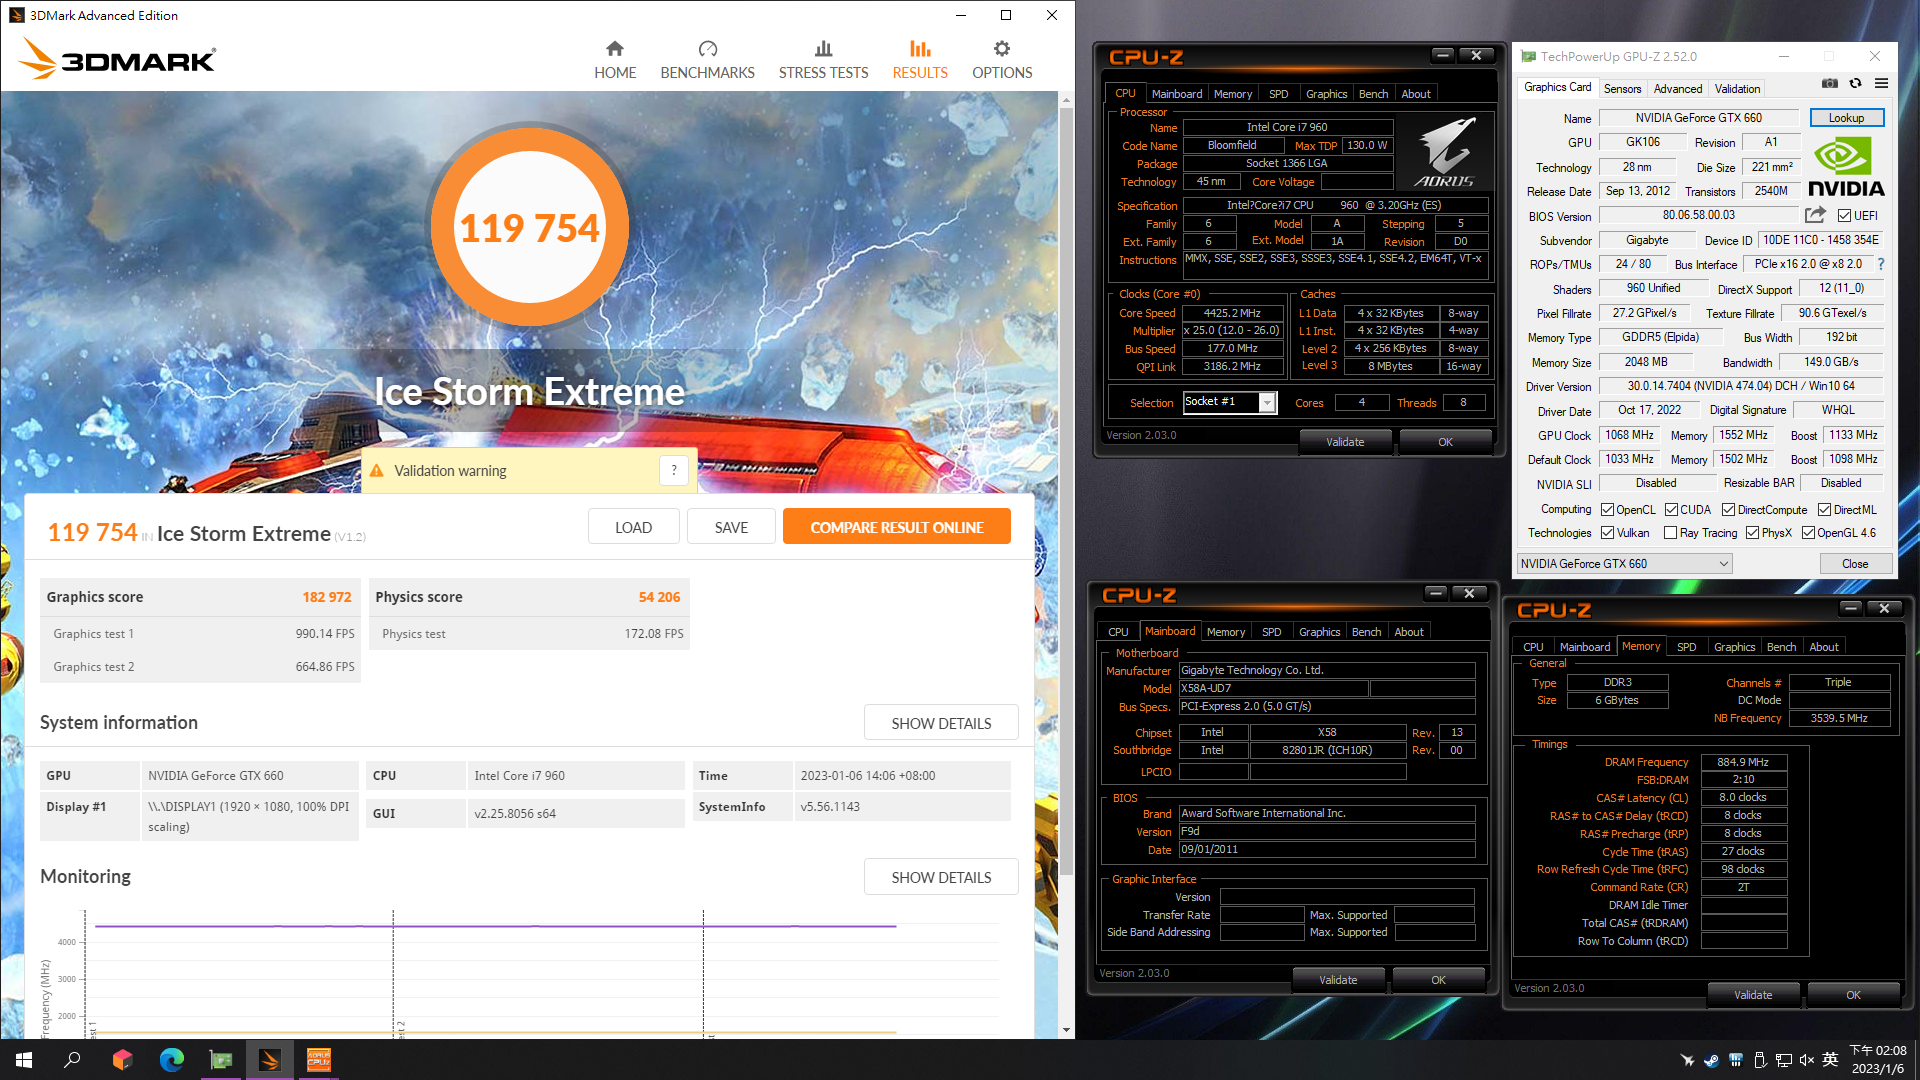Show details for Monitoring

point(941,877)
